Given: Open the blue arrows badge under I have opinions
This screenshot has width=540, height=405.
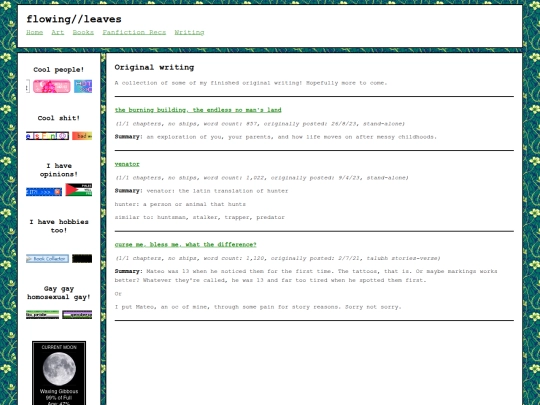Looking at the screenshot, I should pos(44,192).
